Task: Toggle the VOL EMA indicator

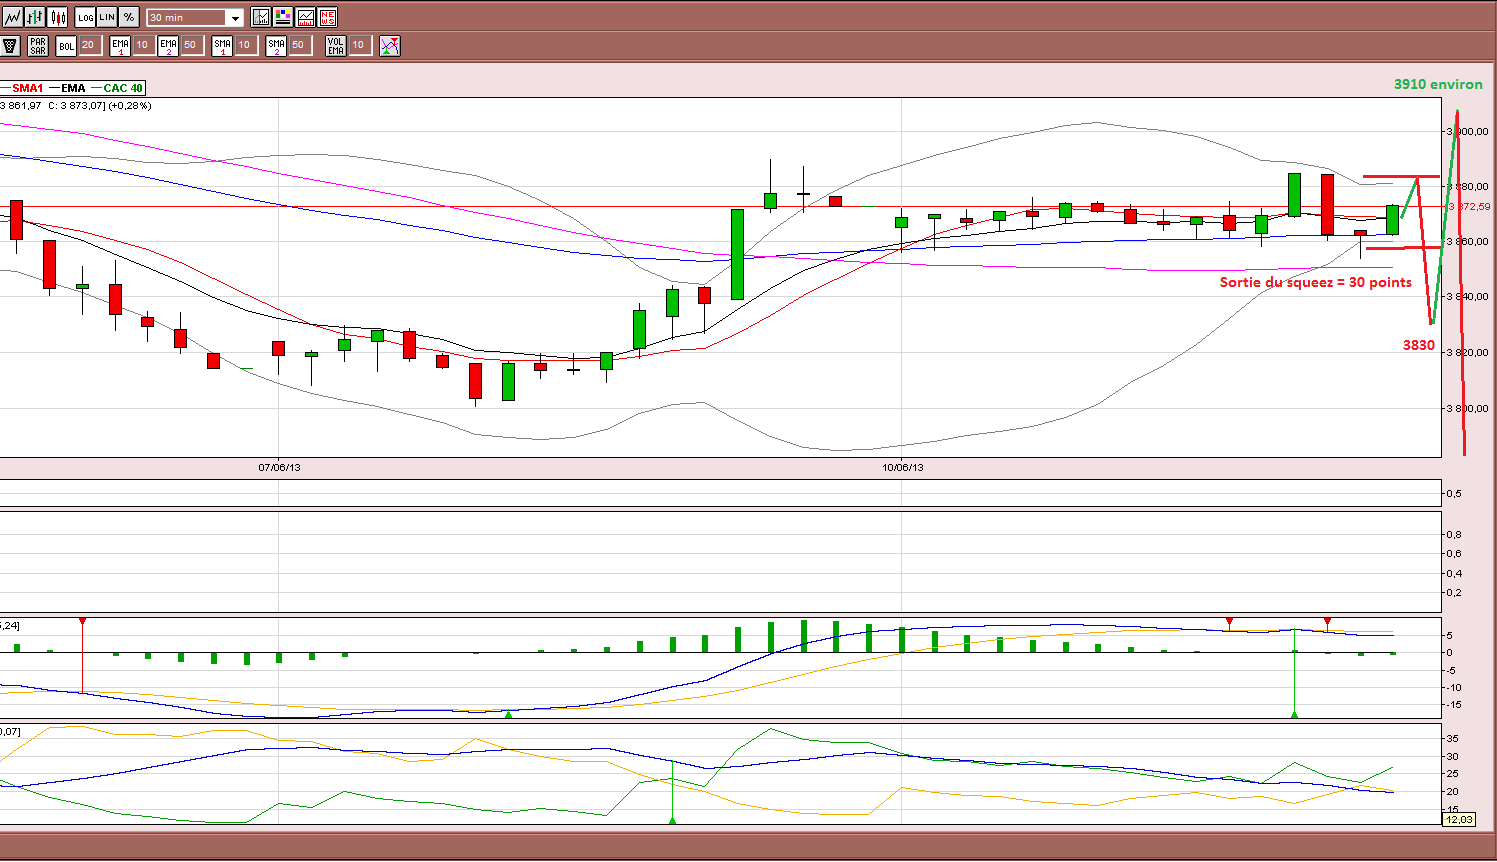Action: [x=336, y=45]
